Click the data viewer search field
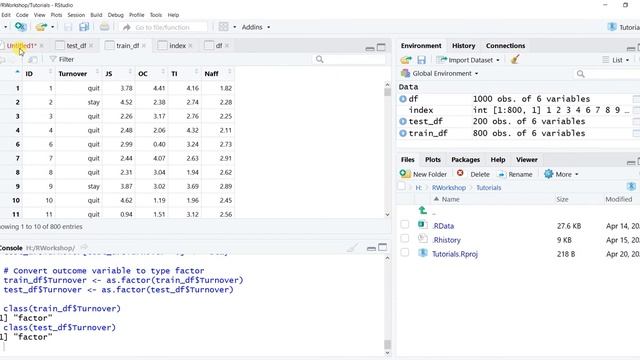640x360 pixels. (x=349, y=60)
